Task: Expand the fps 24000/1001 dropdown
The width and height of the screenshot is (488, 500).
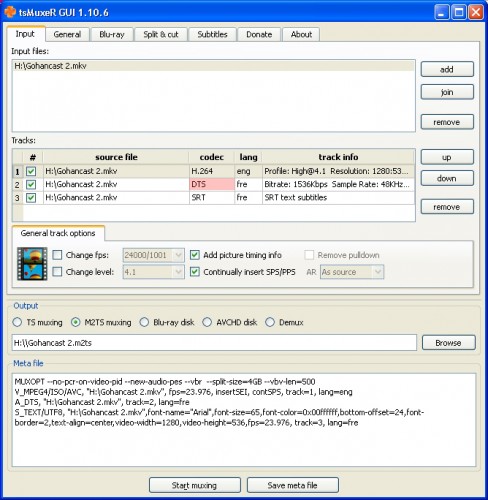Action: [x=153, y=255]
